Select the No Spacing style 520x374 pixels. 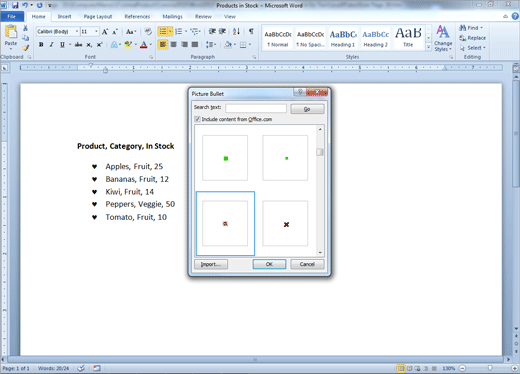click(x=310, y=38)
